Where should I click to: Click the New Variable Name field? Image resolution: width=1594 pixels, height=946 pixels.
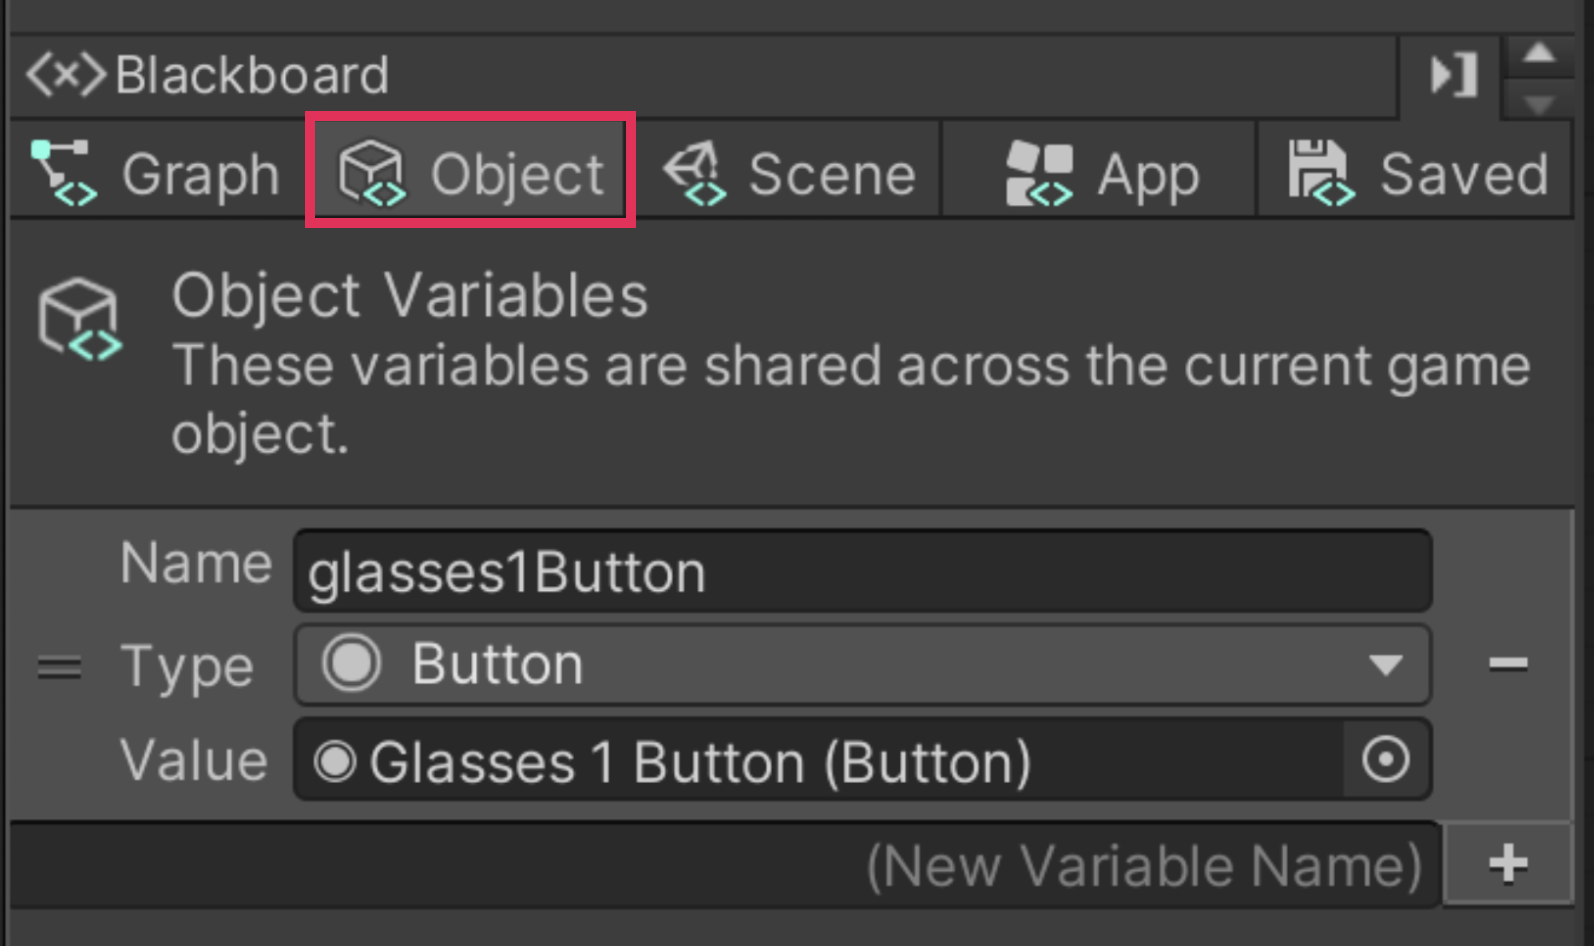coord(725,865)
